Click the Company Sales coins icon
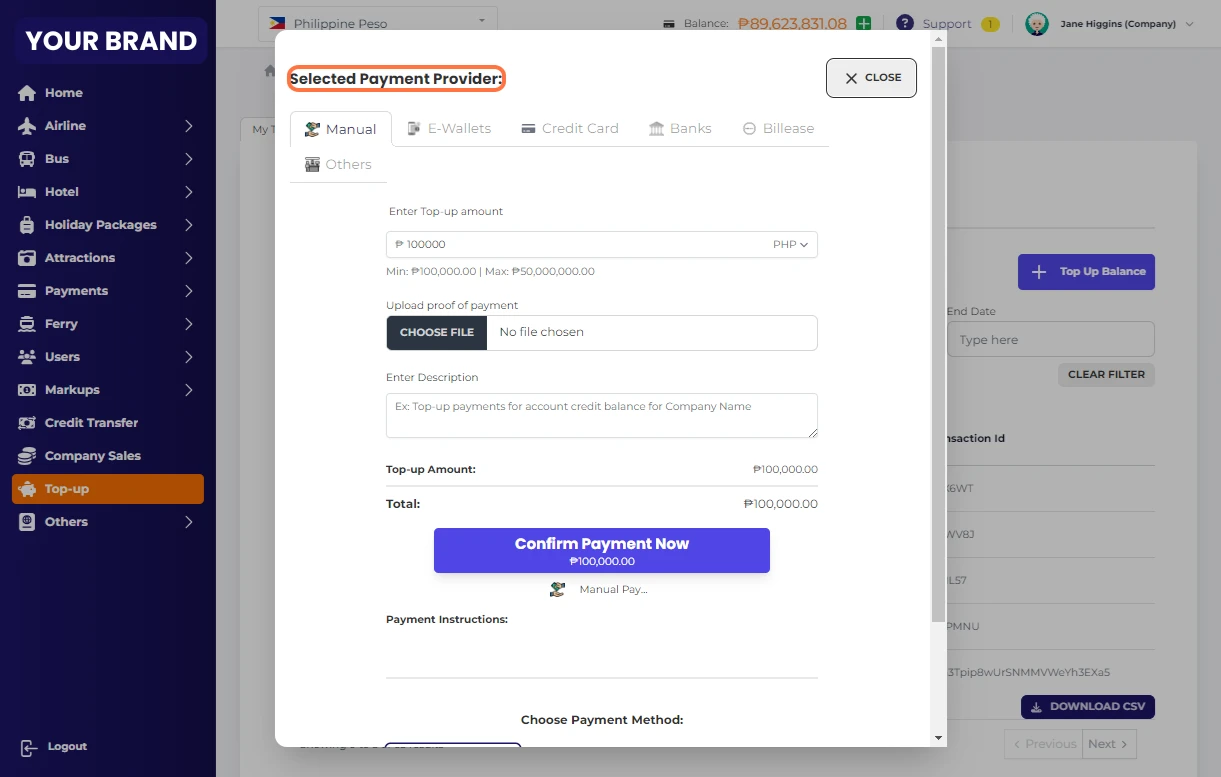 tap(27, 456)
